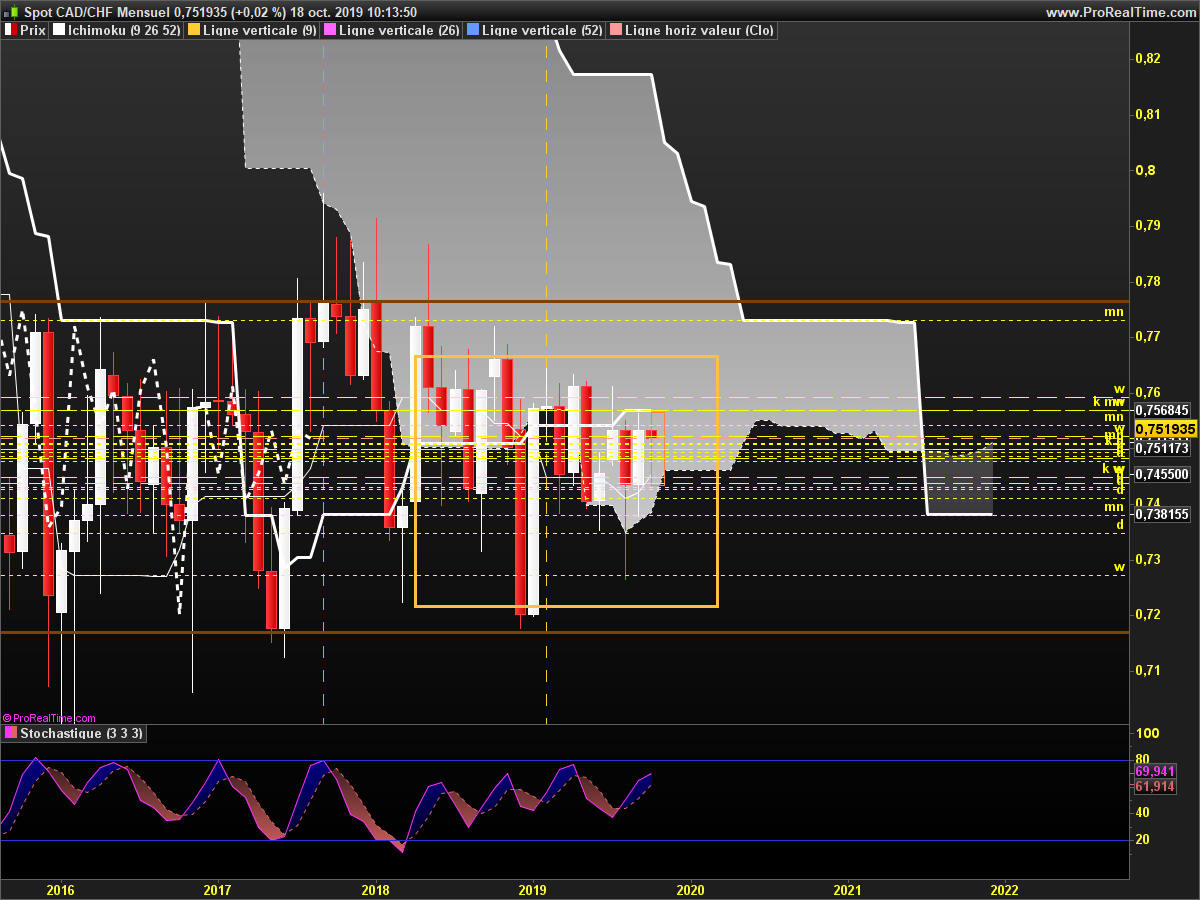
Task: Click the 2019 marker on time axis
Action: [532, 890]
